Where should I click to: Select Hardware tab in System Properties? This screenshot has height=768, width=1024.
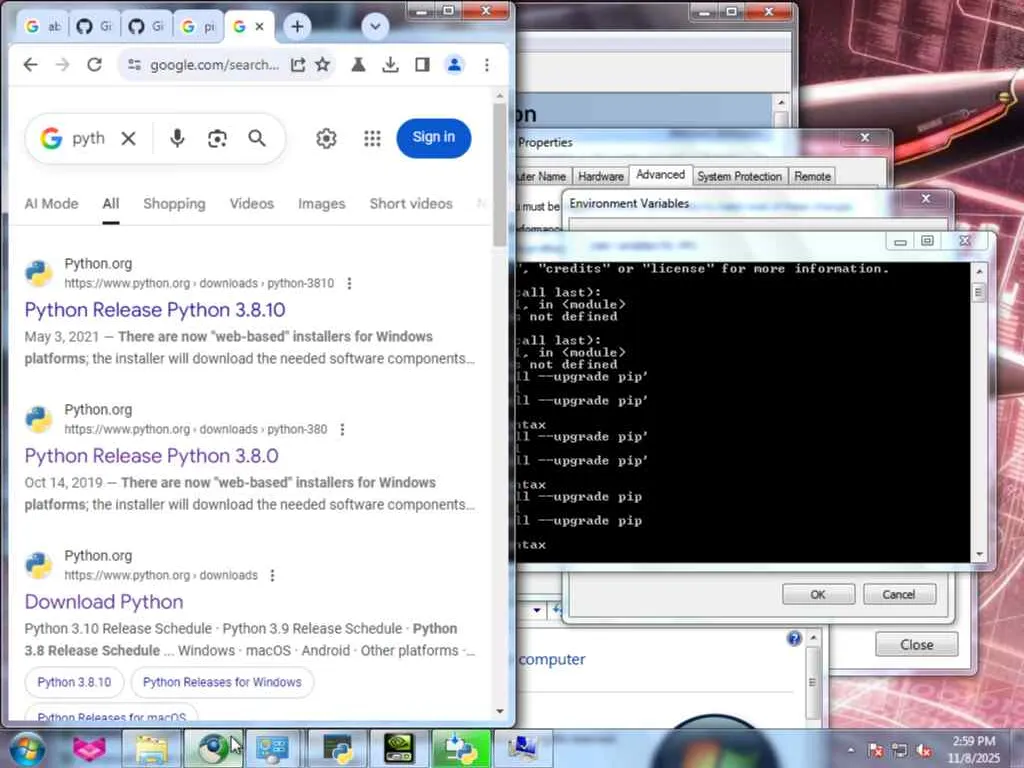pyautogui.click(x=601, y=176)
